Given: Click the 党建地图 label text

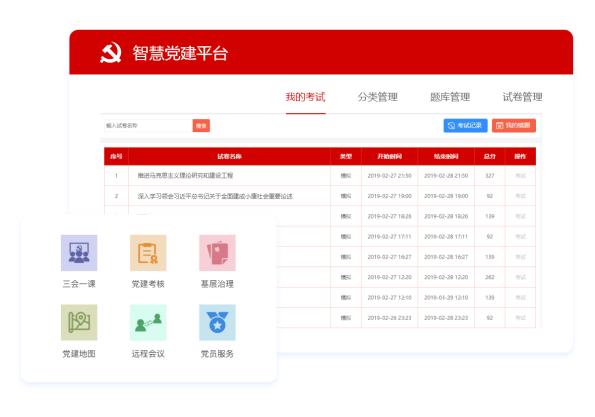Looking at the screenshot, I should point(79,354).
